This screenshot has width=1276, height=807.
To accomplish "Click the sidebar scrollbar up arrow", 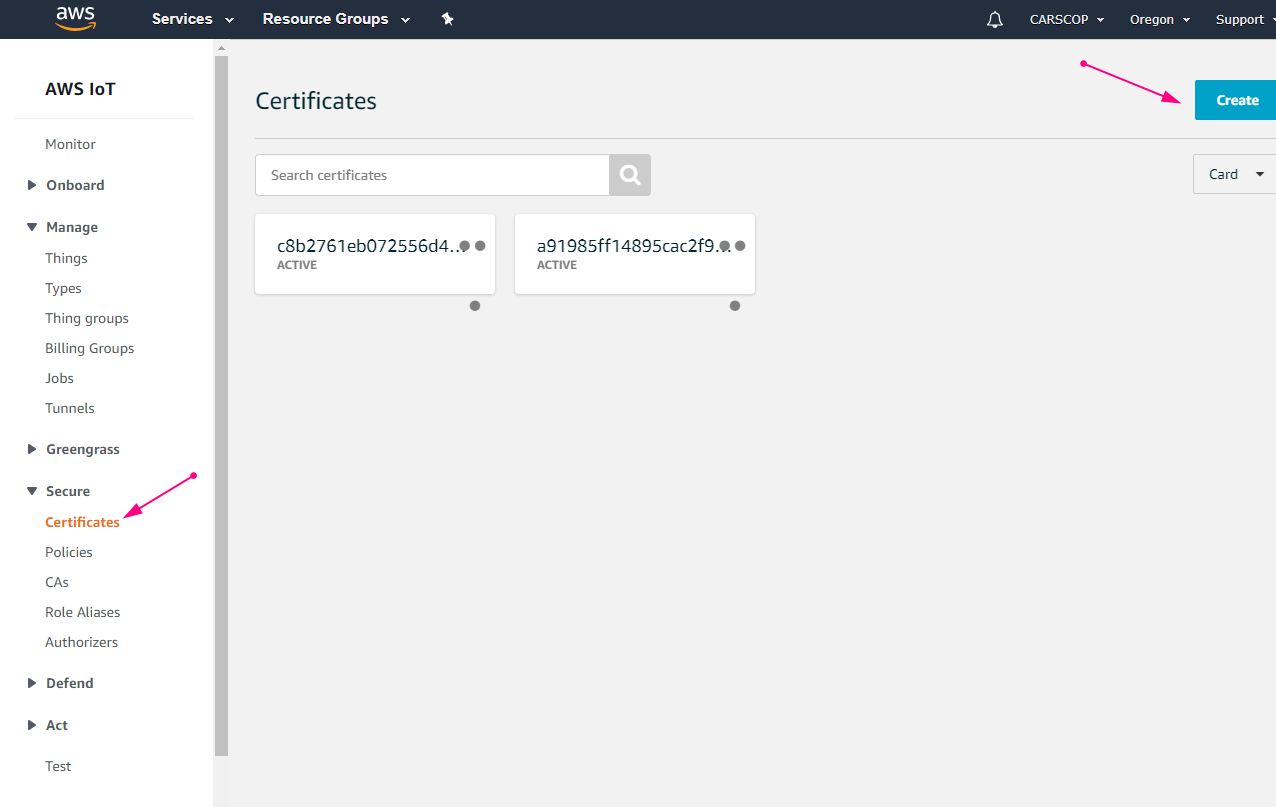I will point(221,47).
